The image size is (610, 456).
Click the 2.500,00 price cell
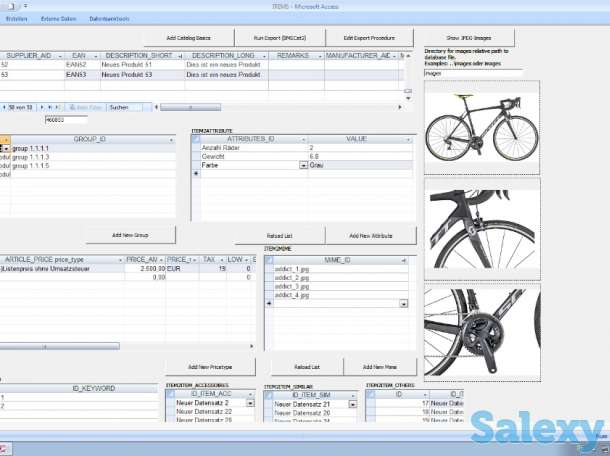click(145, 268)
